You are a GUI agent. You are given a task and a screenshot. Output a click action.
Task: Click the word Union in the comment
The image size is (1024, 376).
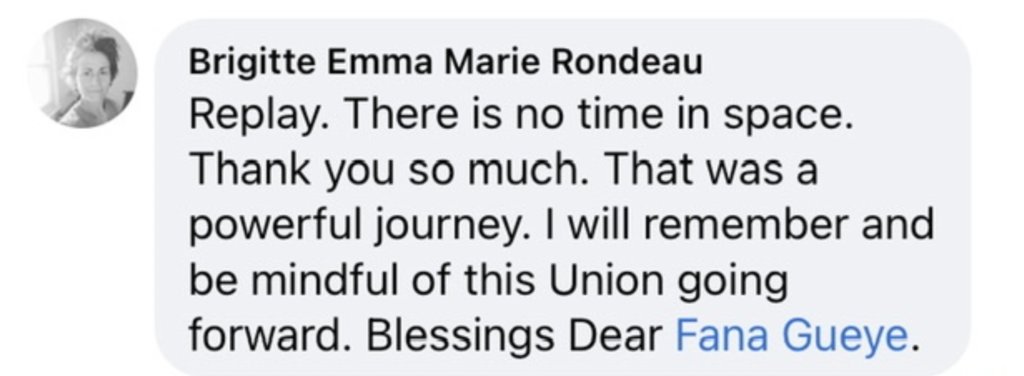point(606,281)
